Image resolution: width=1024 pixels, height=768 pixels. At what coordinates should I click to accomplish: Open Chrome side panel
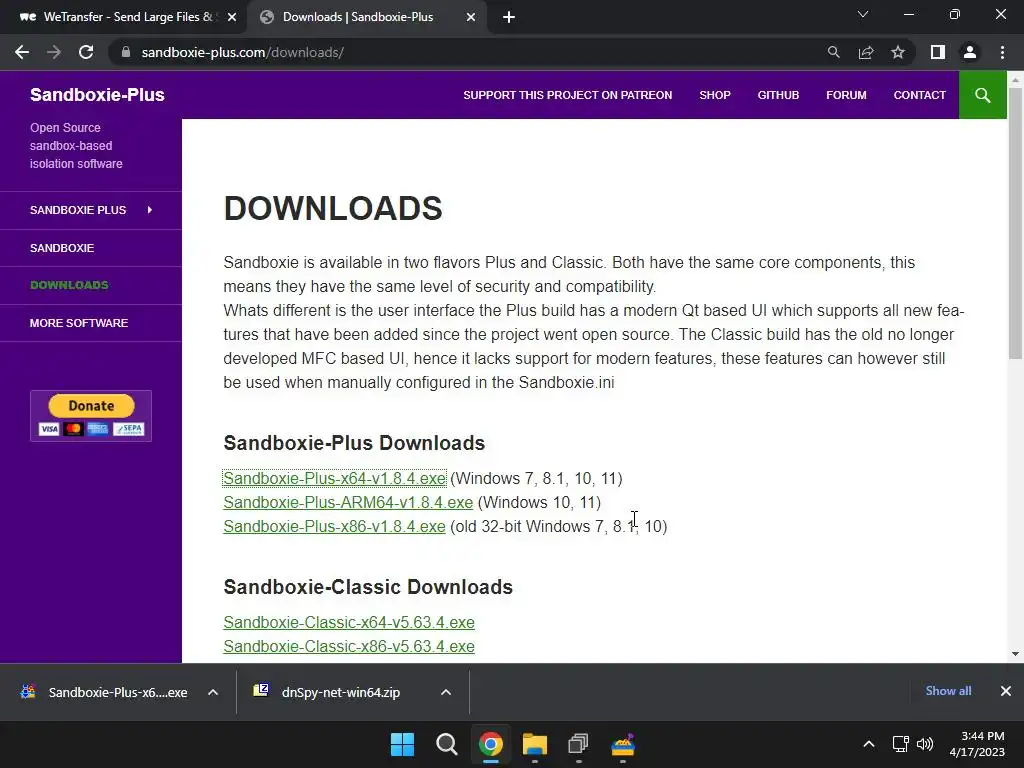[938, 52]
